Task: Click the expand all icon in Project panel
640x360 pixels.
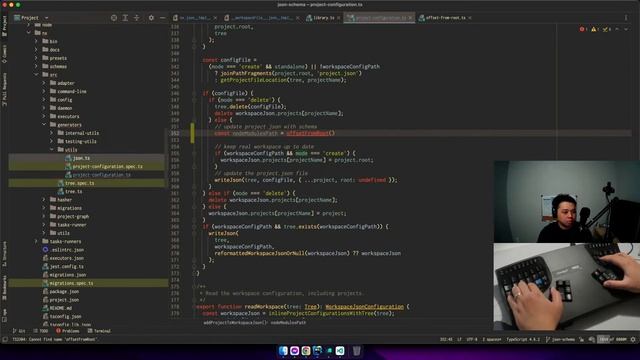Action: click(x=125, y=18)
